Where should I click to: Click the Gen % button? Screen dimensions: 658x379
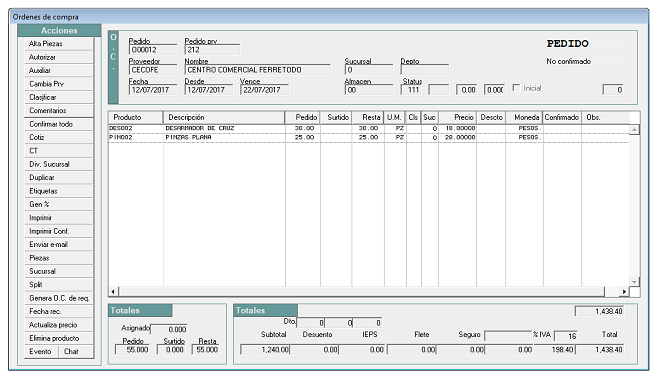coord(59,204)
